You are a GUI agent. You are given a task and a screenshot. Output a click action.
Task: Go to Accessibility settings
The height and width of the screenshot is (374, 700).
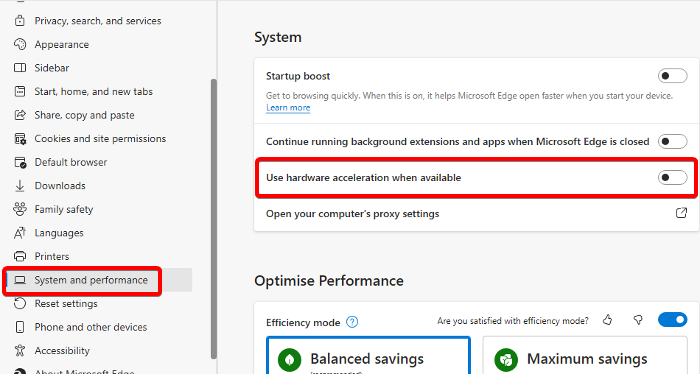pyautogui.click(x=62, y=351)
